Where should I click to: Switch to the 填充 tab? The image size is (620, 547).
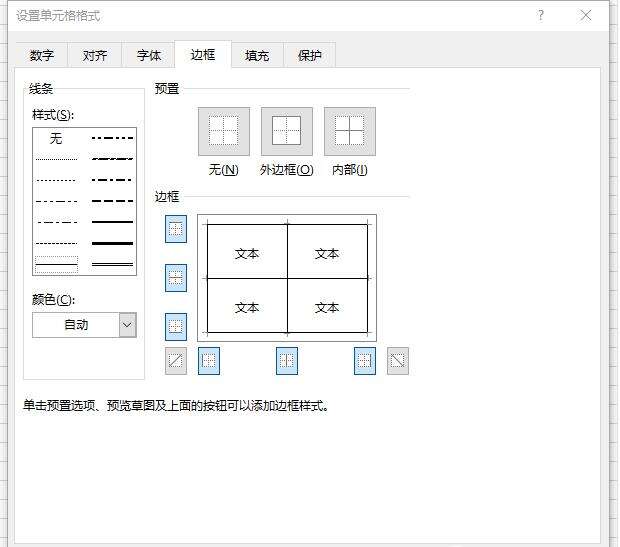click(257, 55)
